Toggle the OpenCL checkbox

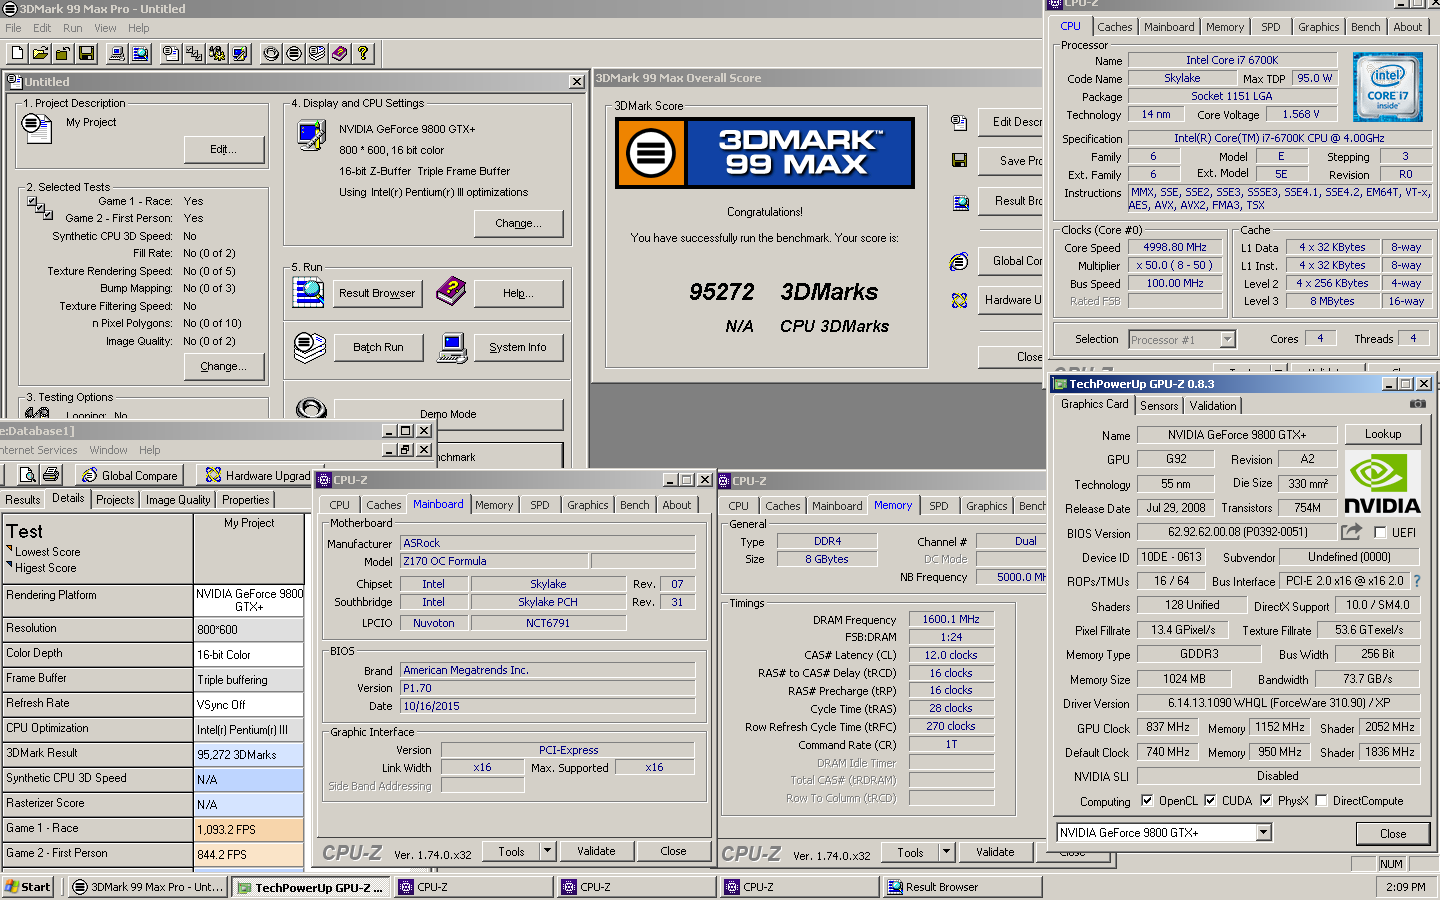(1147, 801)
